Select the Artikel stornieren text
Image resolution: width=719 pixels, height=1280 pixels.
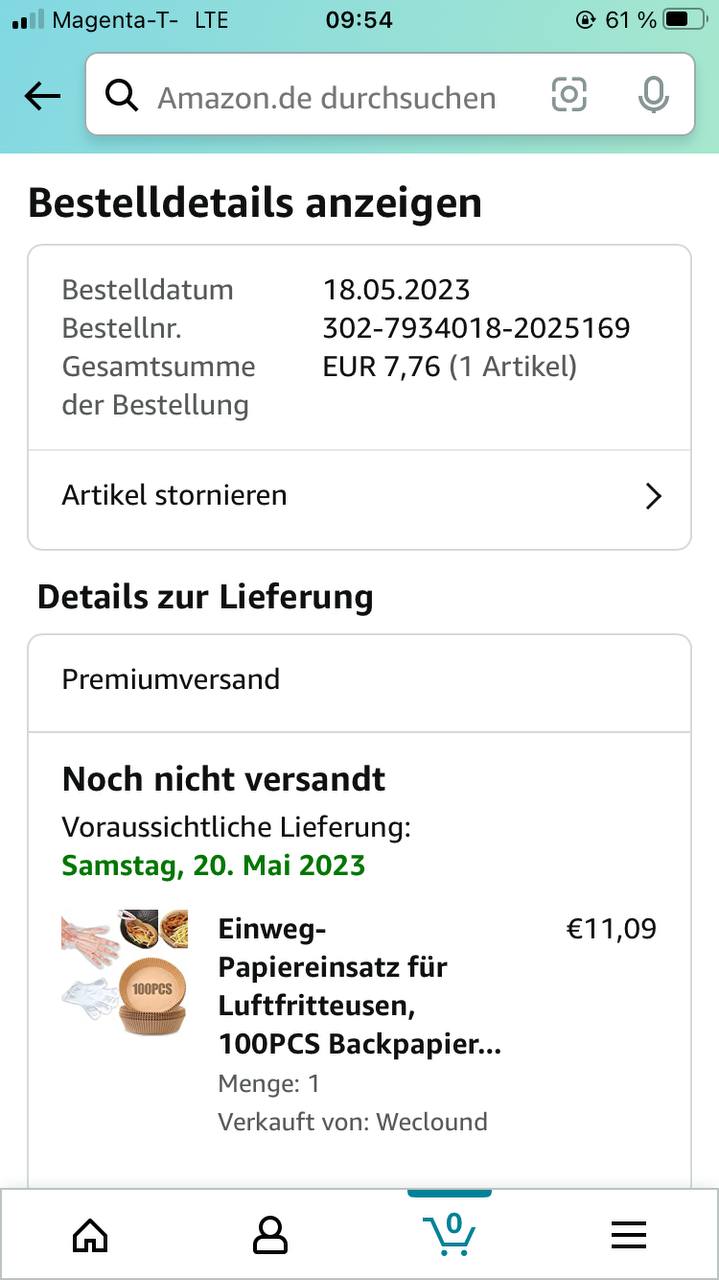coord(174,495)
